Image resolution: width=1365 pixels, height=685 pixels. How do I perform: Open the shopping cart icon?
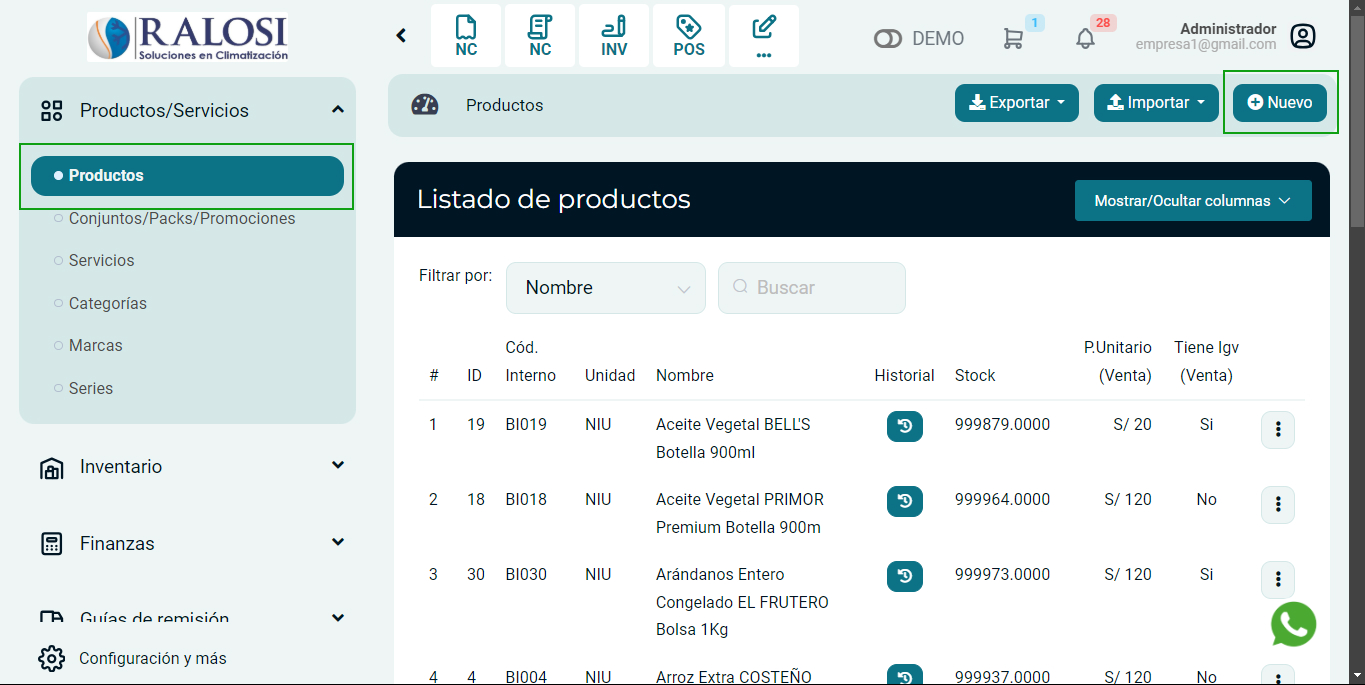(x=1013, y=38)
